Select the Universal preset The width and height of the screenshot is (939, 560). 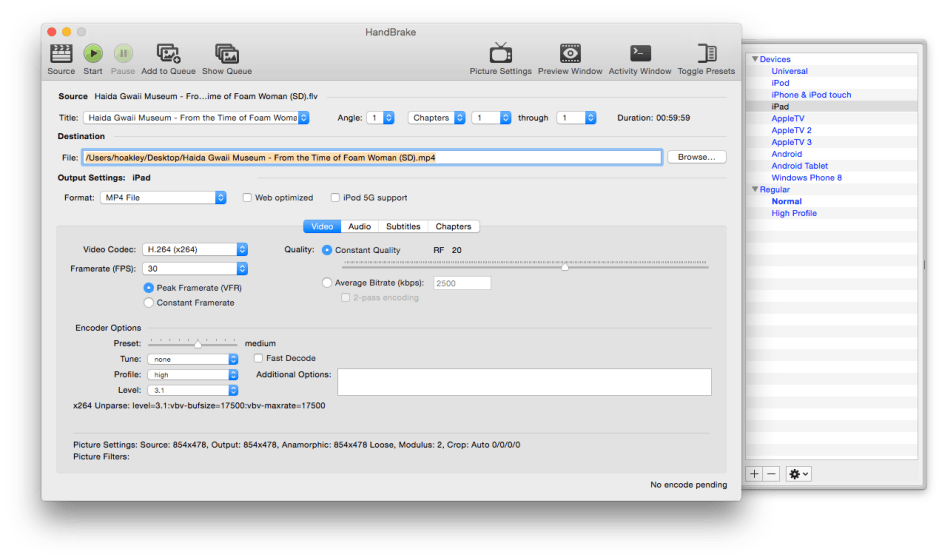point(789,71)
